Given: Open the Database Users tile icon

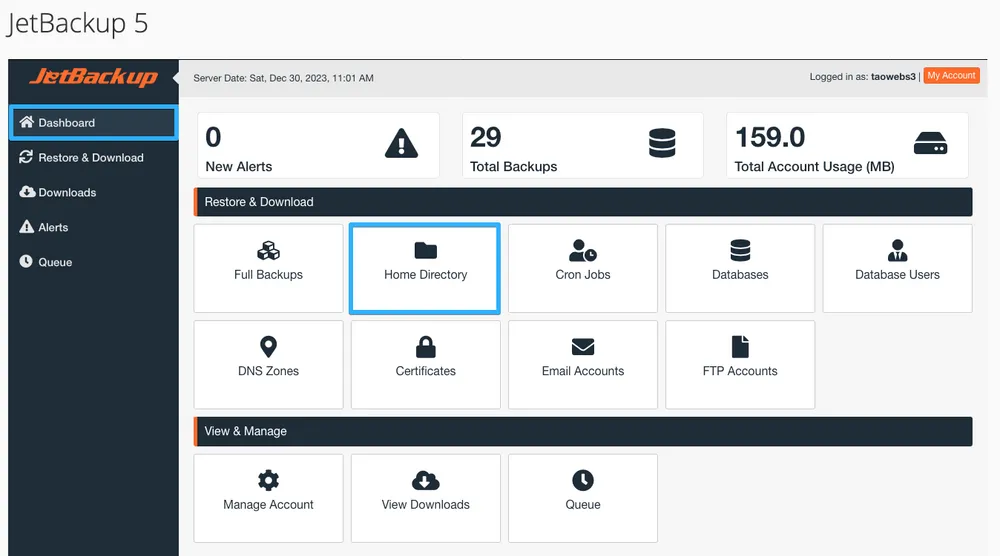Looking at the screenshot, I should 897,250.
